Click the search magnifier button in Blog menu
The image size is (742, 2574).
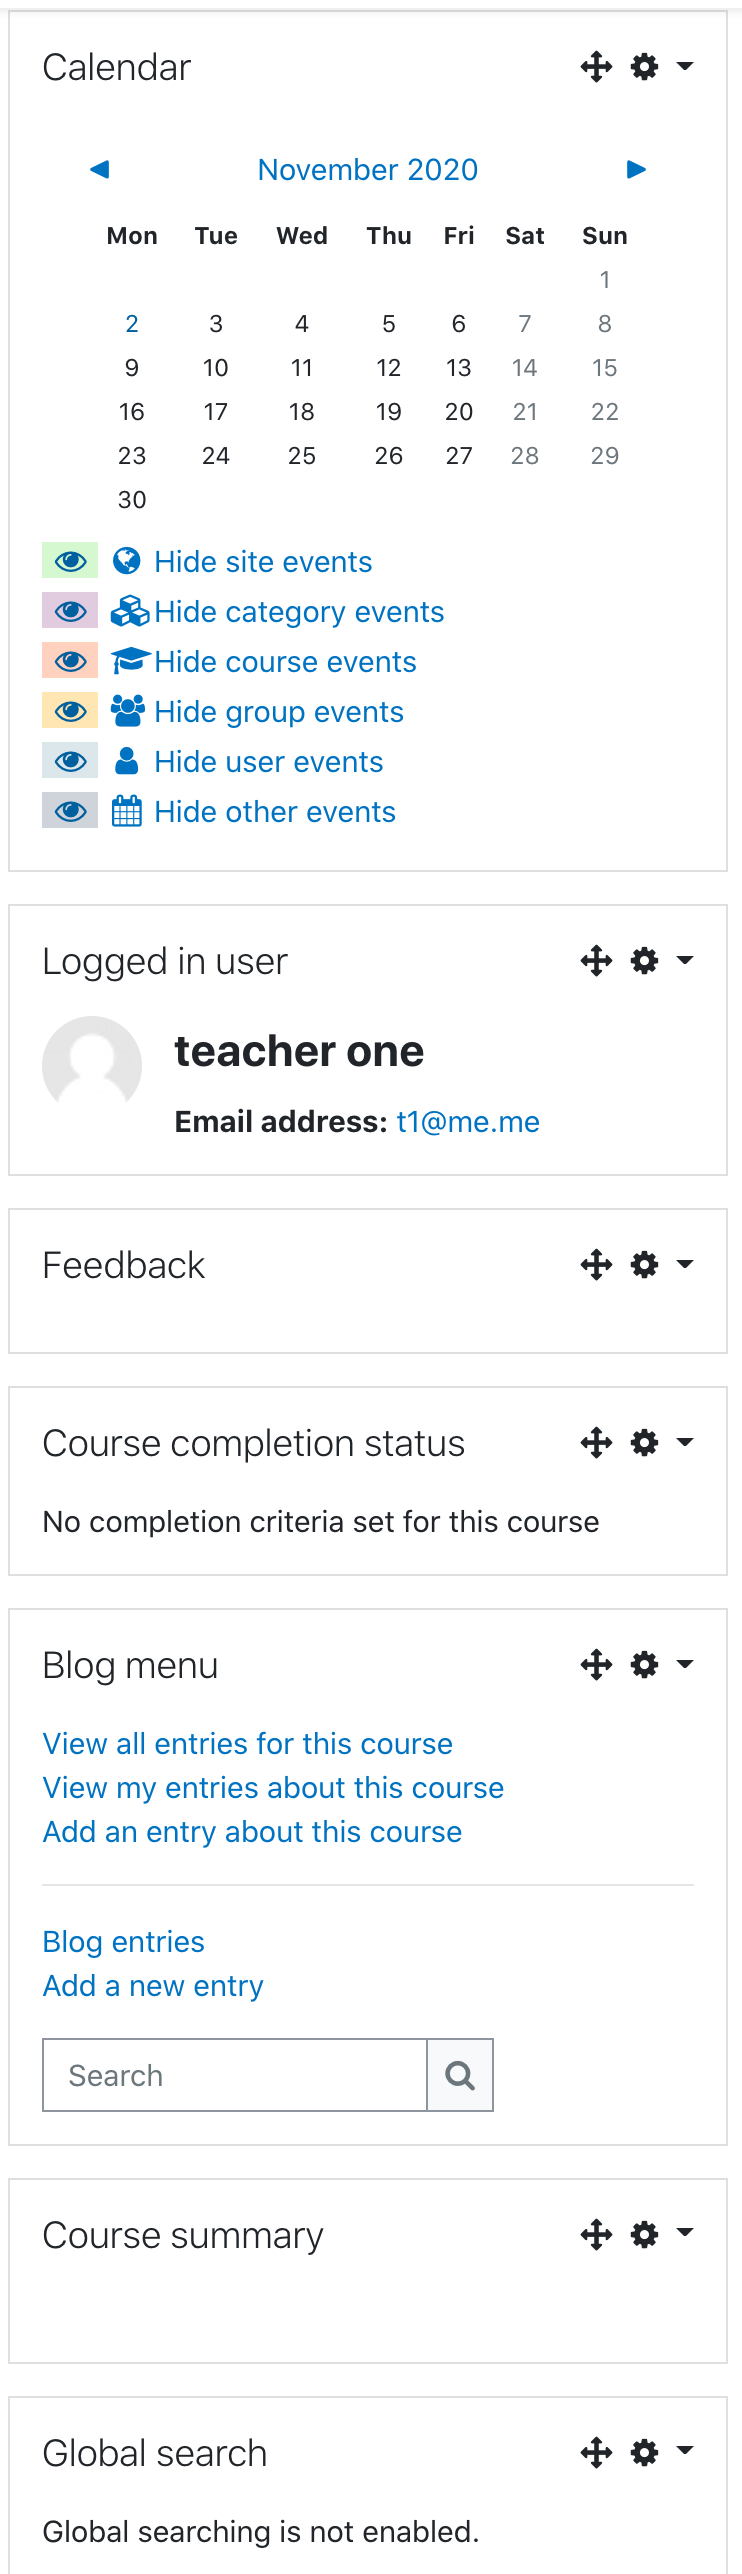pos(460,2075)
